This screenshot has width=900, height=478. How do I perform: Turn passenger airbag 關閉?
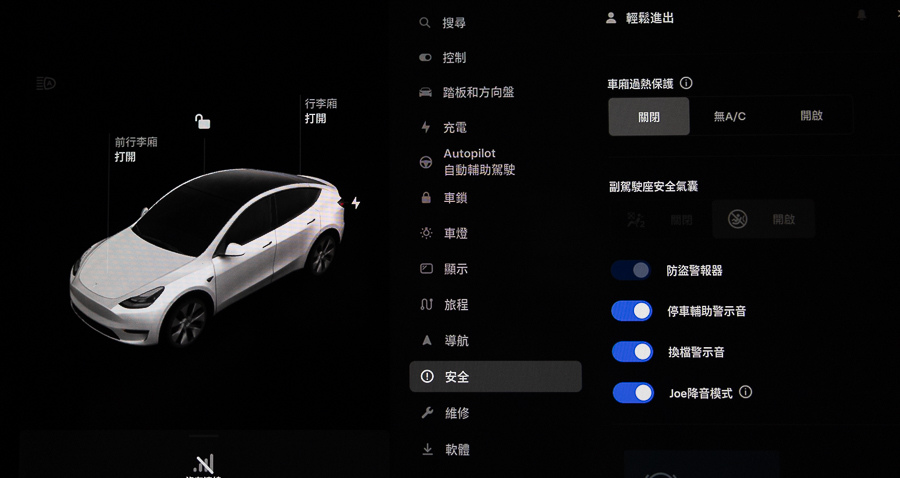tap(660, 219)
